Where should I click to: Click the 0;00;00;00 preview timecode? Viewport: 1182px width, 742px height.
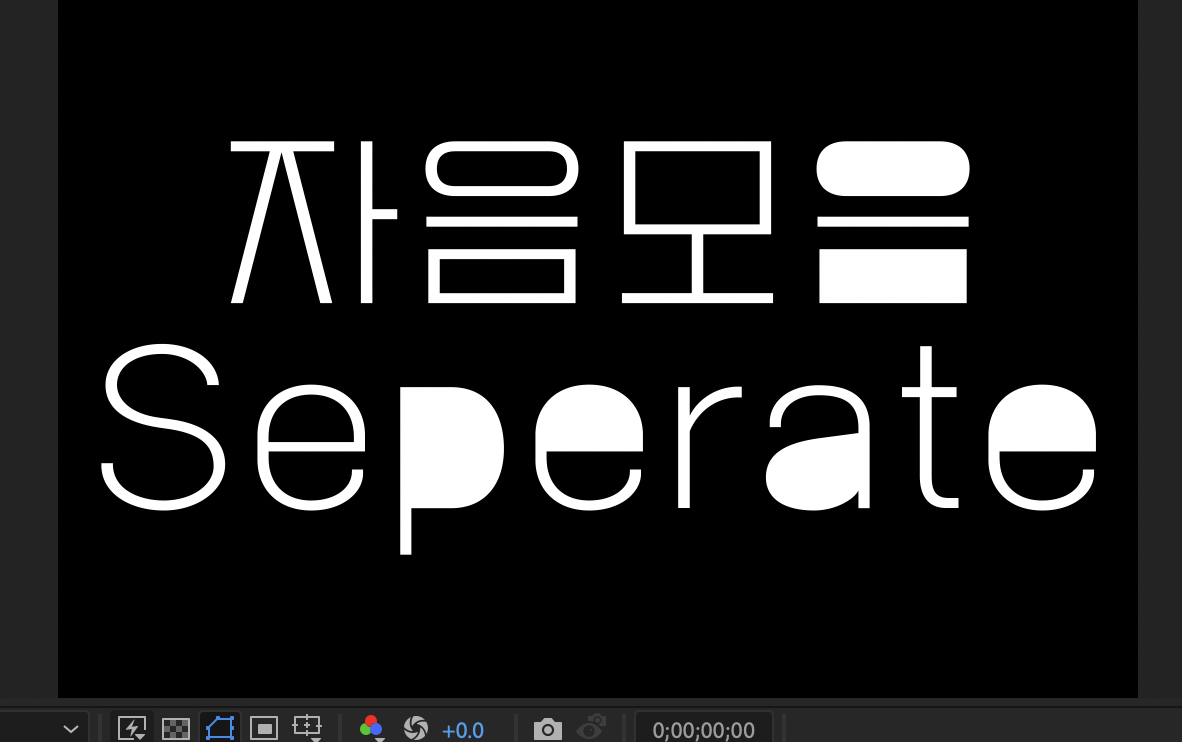tap(703, 730)
